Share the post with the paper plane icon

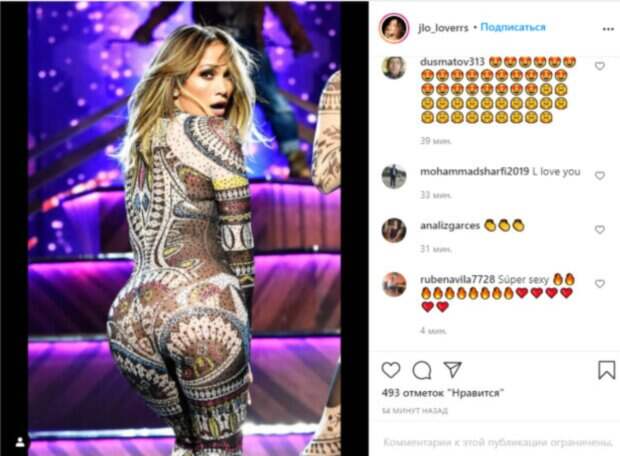(x=452, y=369)
